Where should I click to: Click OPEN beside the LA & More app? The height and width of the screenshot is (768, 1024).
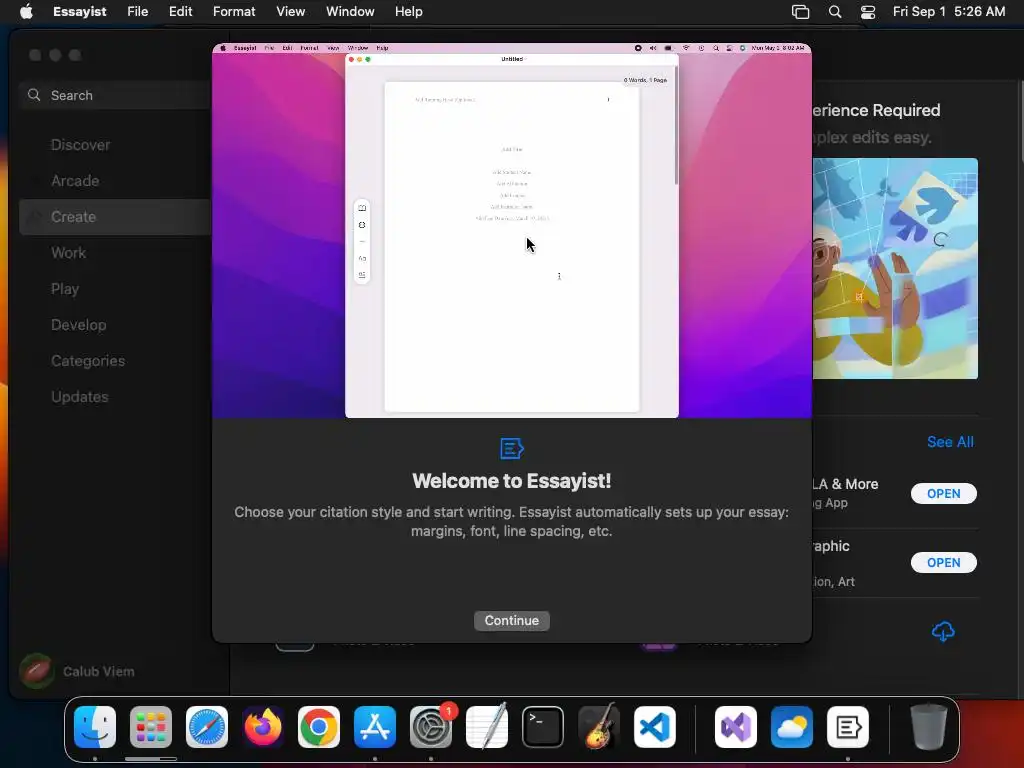tap(944, 494)
